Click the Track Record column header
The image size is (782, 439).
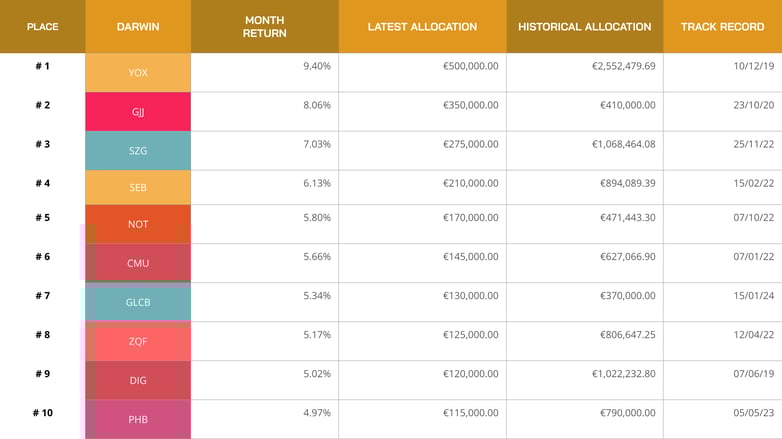coord(722,27)
